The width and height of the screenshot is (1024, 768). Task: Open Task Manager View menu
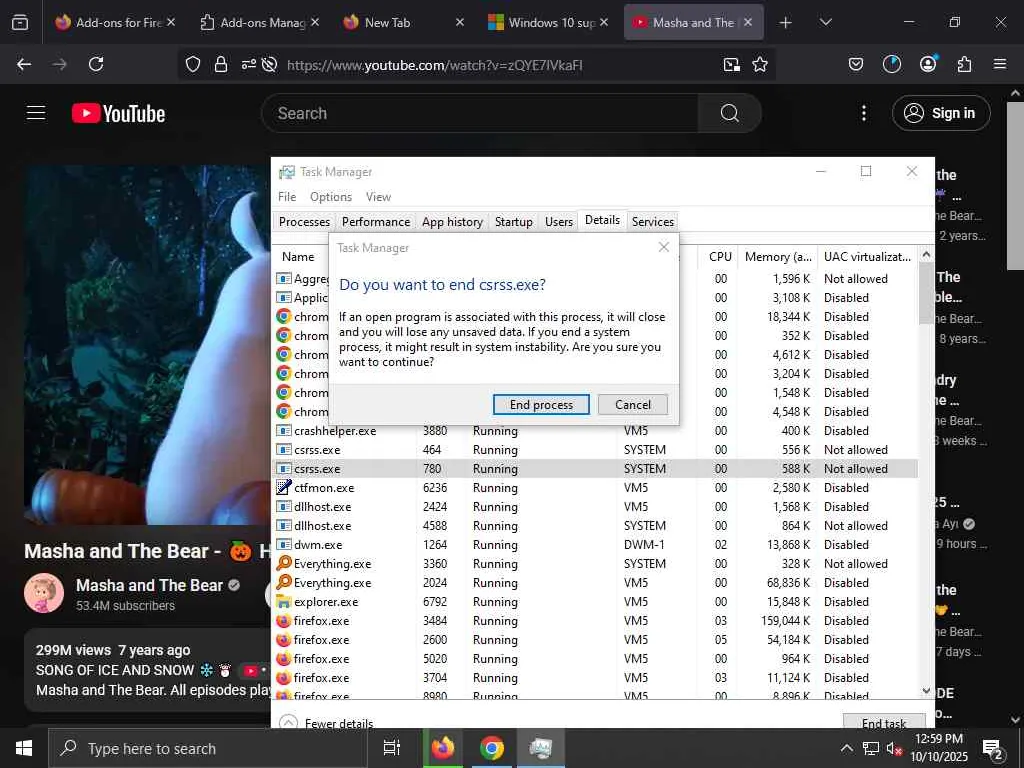[x=378, y=197]
